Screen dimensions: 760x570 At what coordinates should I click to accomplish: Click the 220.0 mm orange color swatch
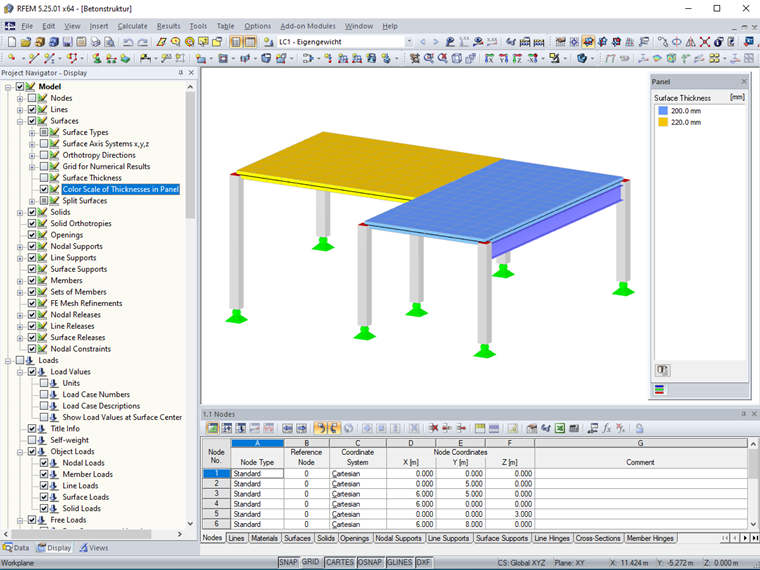click(663, 122)
